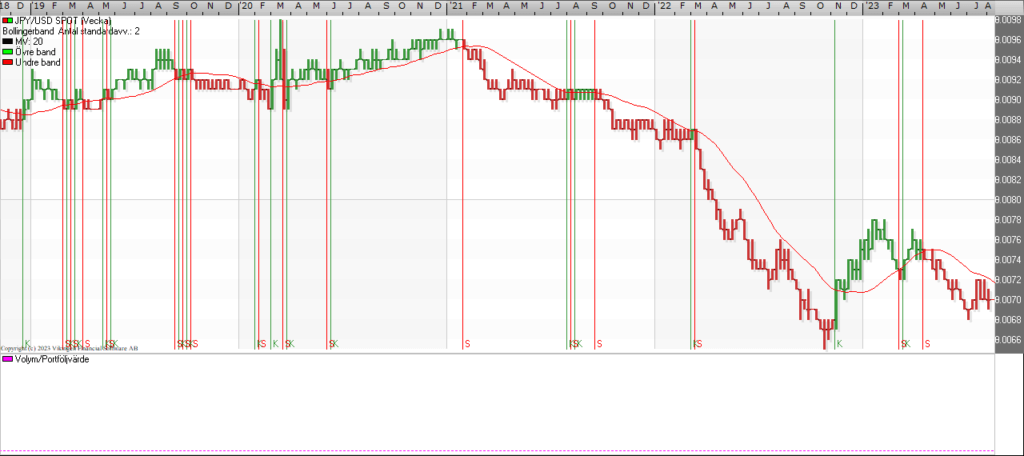Click the red Undre band color swatch
The width and height of the screenshot is (1024, 456).
pos(8,63)
